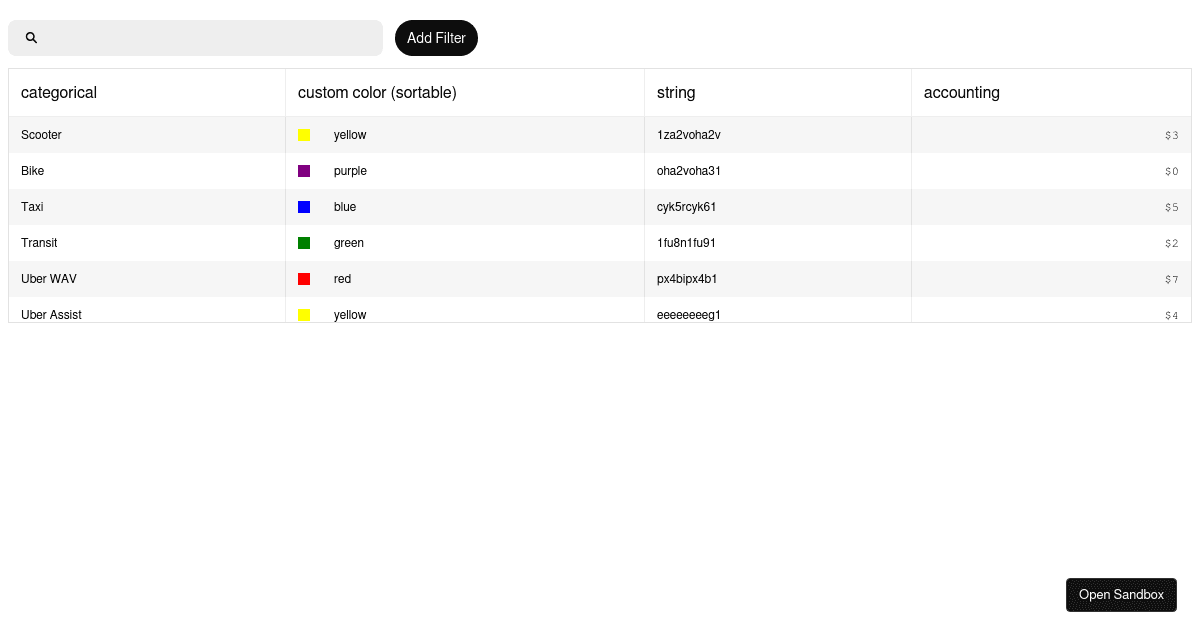Image resolution: width=1200 pixels, height=630 pixels.
Task: Select the Taxi category cell
Action: tap(32, 207)
